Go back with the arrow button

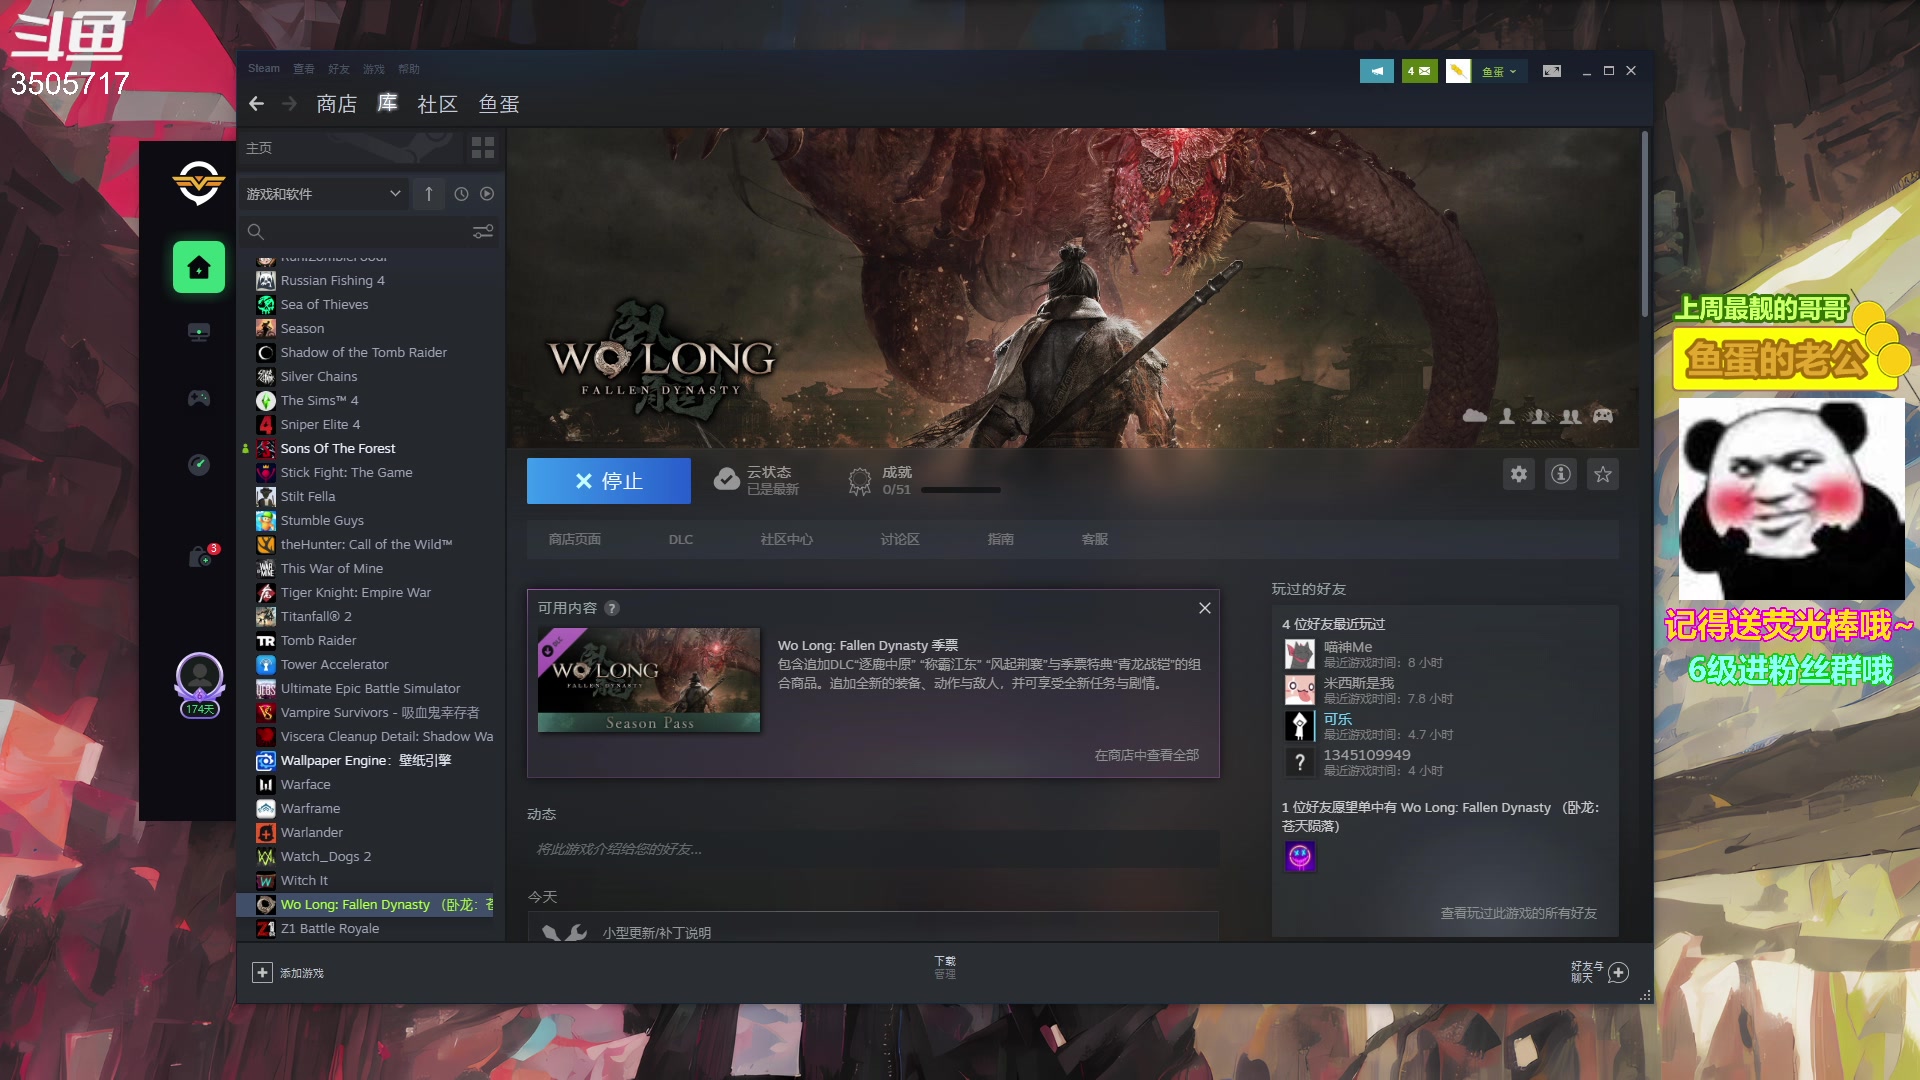coord(256,104)
